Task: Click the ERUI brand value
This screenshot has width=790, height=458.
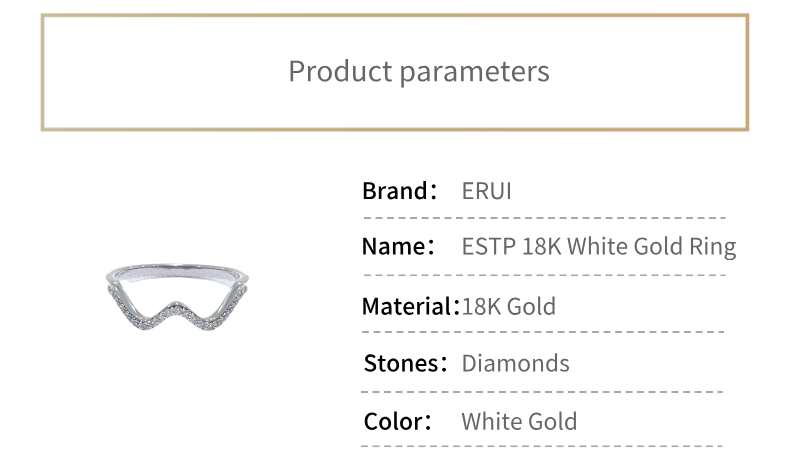Action: pos(486,191)
